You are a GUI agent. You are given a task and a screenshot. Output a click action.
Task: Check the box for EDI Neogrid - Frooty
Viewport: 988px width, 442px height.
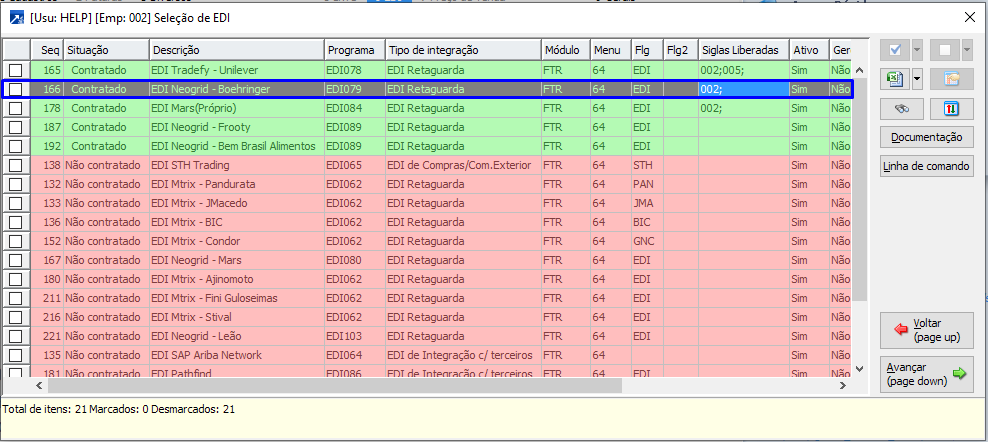(x=16, y=127)
